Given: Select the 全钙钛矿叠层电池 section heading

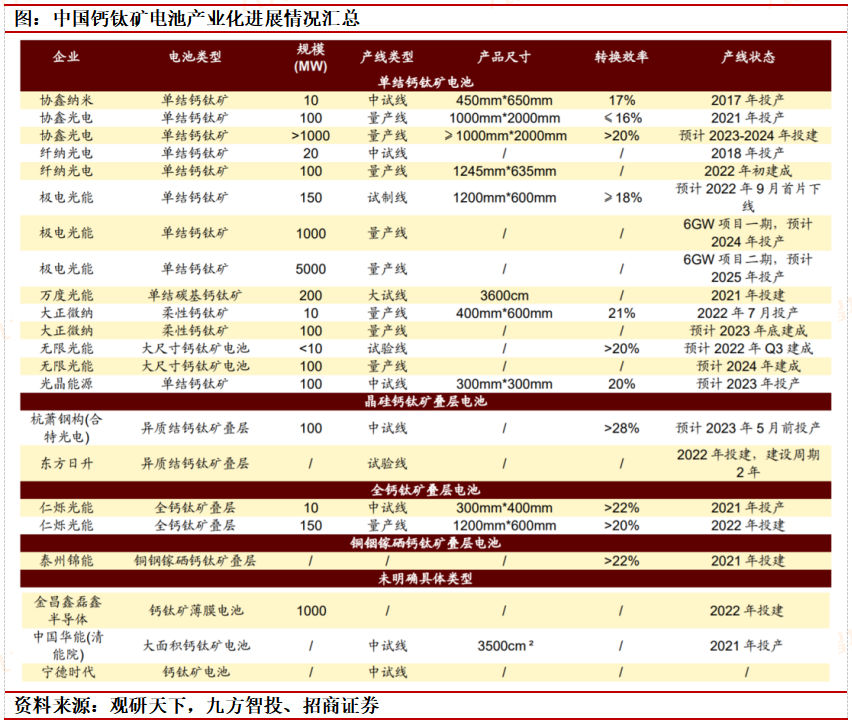Looking at the screenshot, I should [425, 490].
